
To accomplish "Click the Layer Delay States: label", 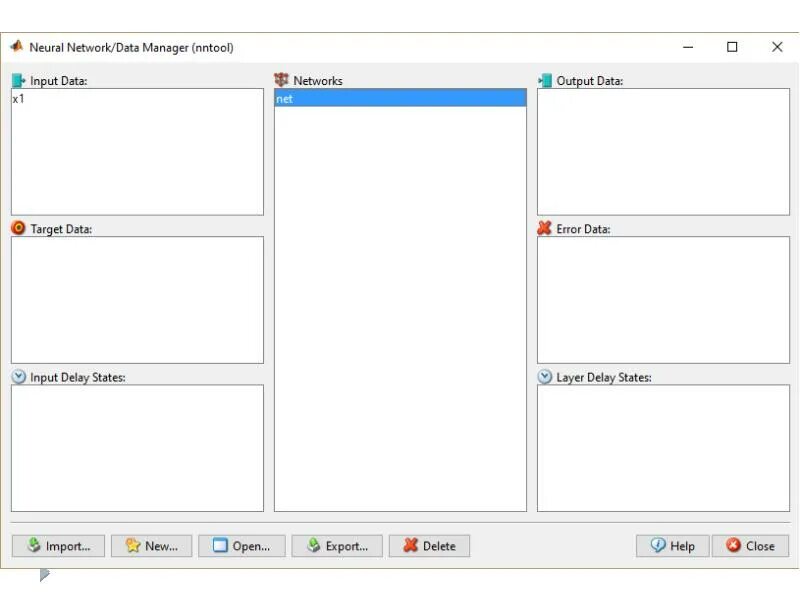I will pyautogui.click(x=604, y=378).
